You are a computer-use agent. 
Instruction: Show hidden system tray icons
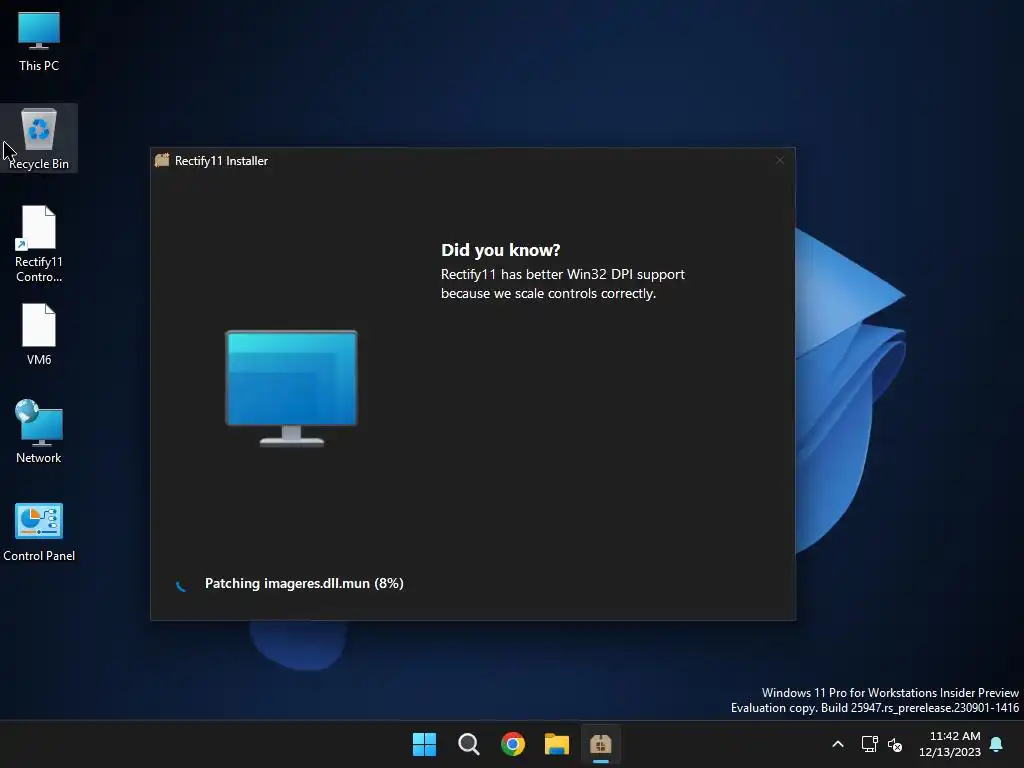tap(838, 744)
